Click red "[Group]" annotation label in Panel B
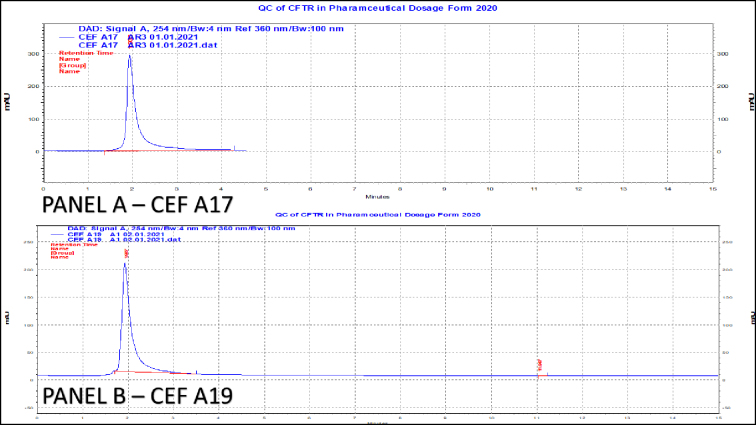Viewport: 756px width, 425px height. (x=62, y=253)
